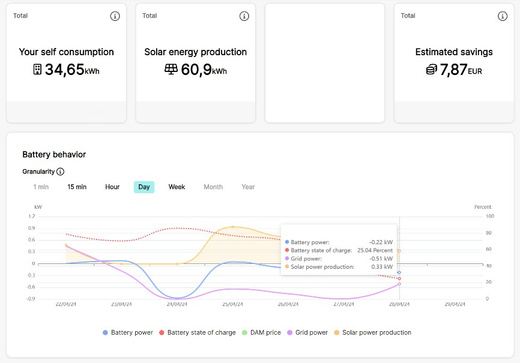The width and height of the screenshot is (520, 363).
Task: Toggle DAM price series in legend
Action: [261, 333]
